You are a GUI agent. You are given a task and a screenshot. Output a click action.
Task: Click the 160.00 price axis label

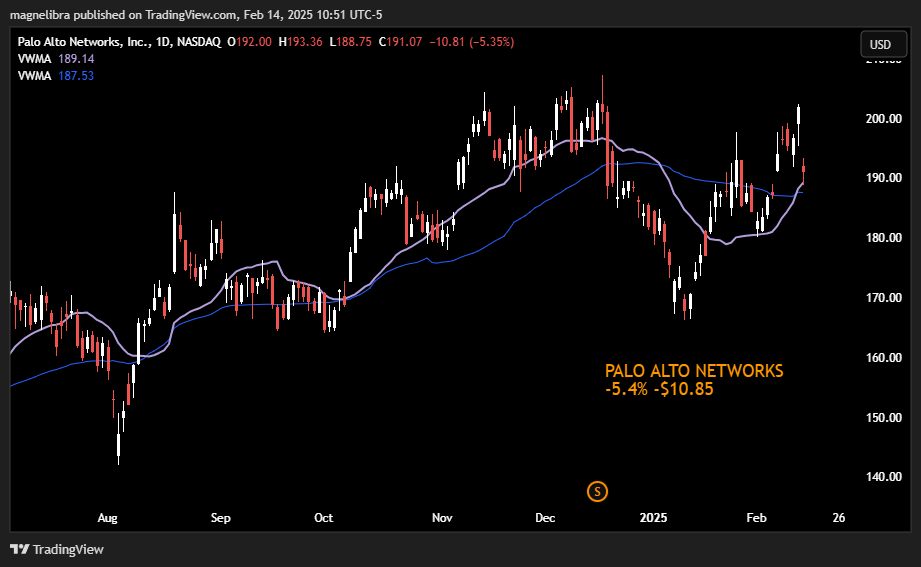[883, 357]
